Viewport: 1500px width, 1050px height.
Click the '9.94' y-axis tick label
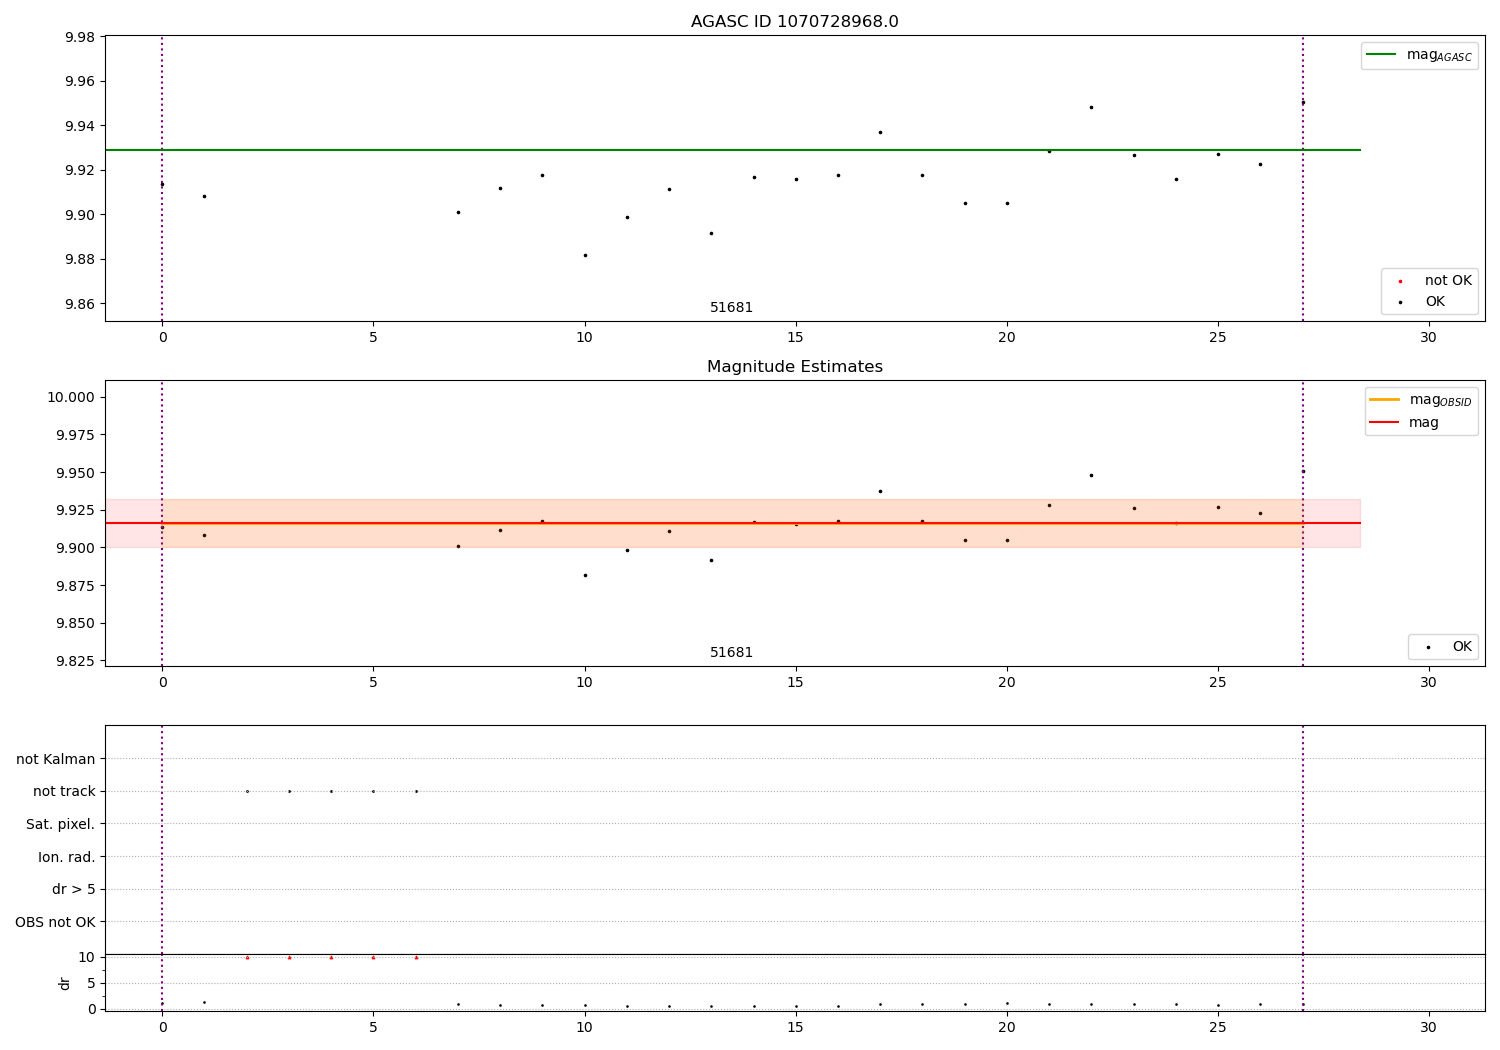point(79,126)
